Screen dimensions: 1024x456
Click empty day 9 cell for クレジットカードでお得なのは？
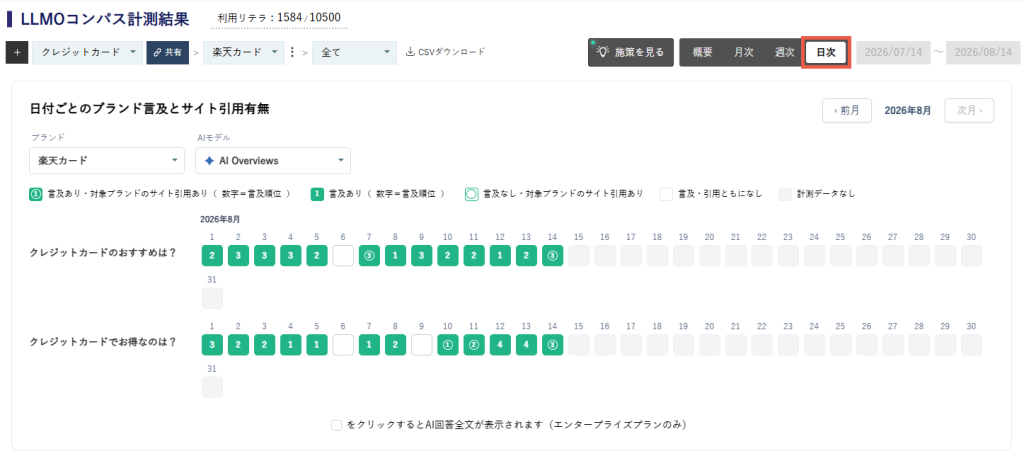click(x=421, y=344)
